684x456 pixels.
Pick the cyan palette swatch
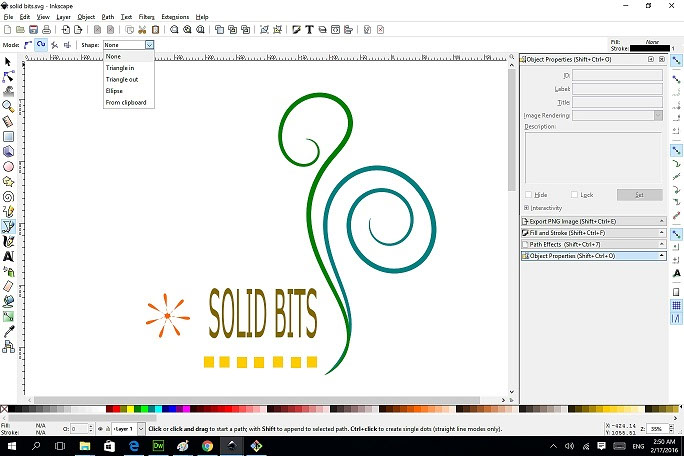coord(158,409)
